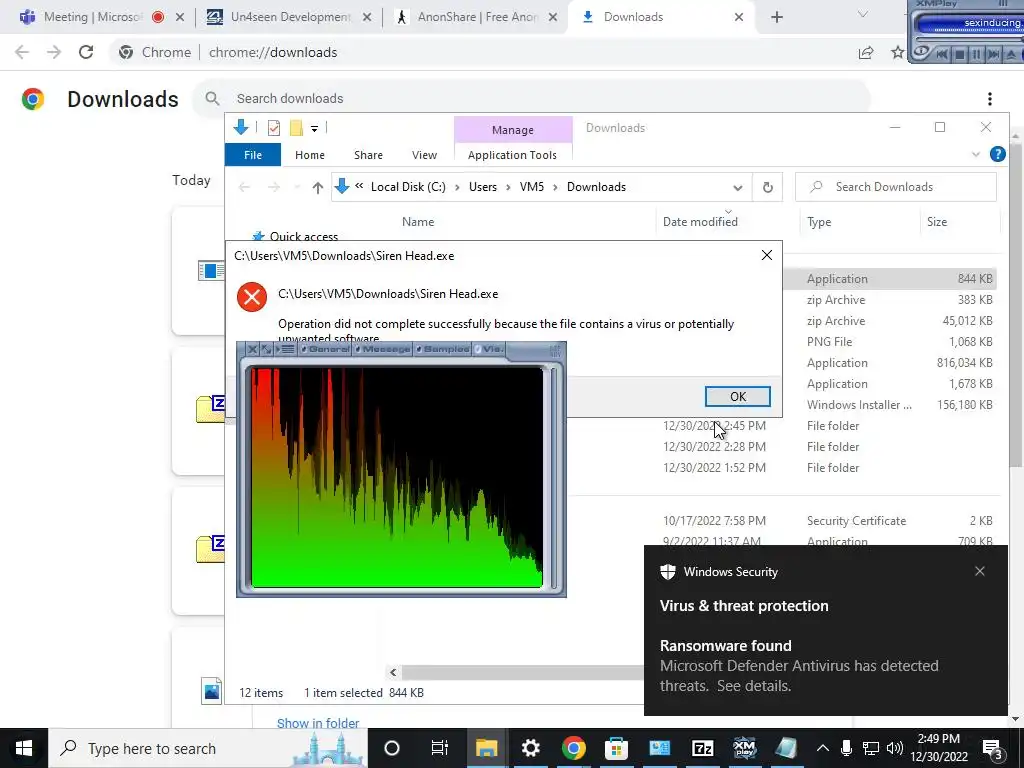
Task: Click OK in the virus error dialog
Action: point(737,396)
